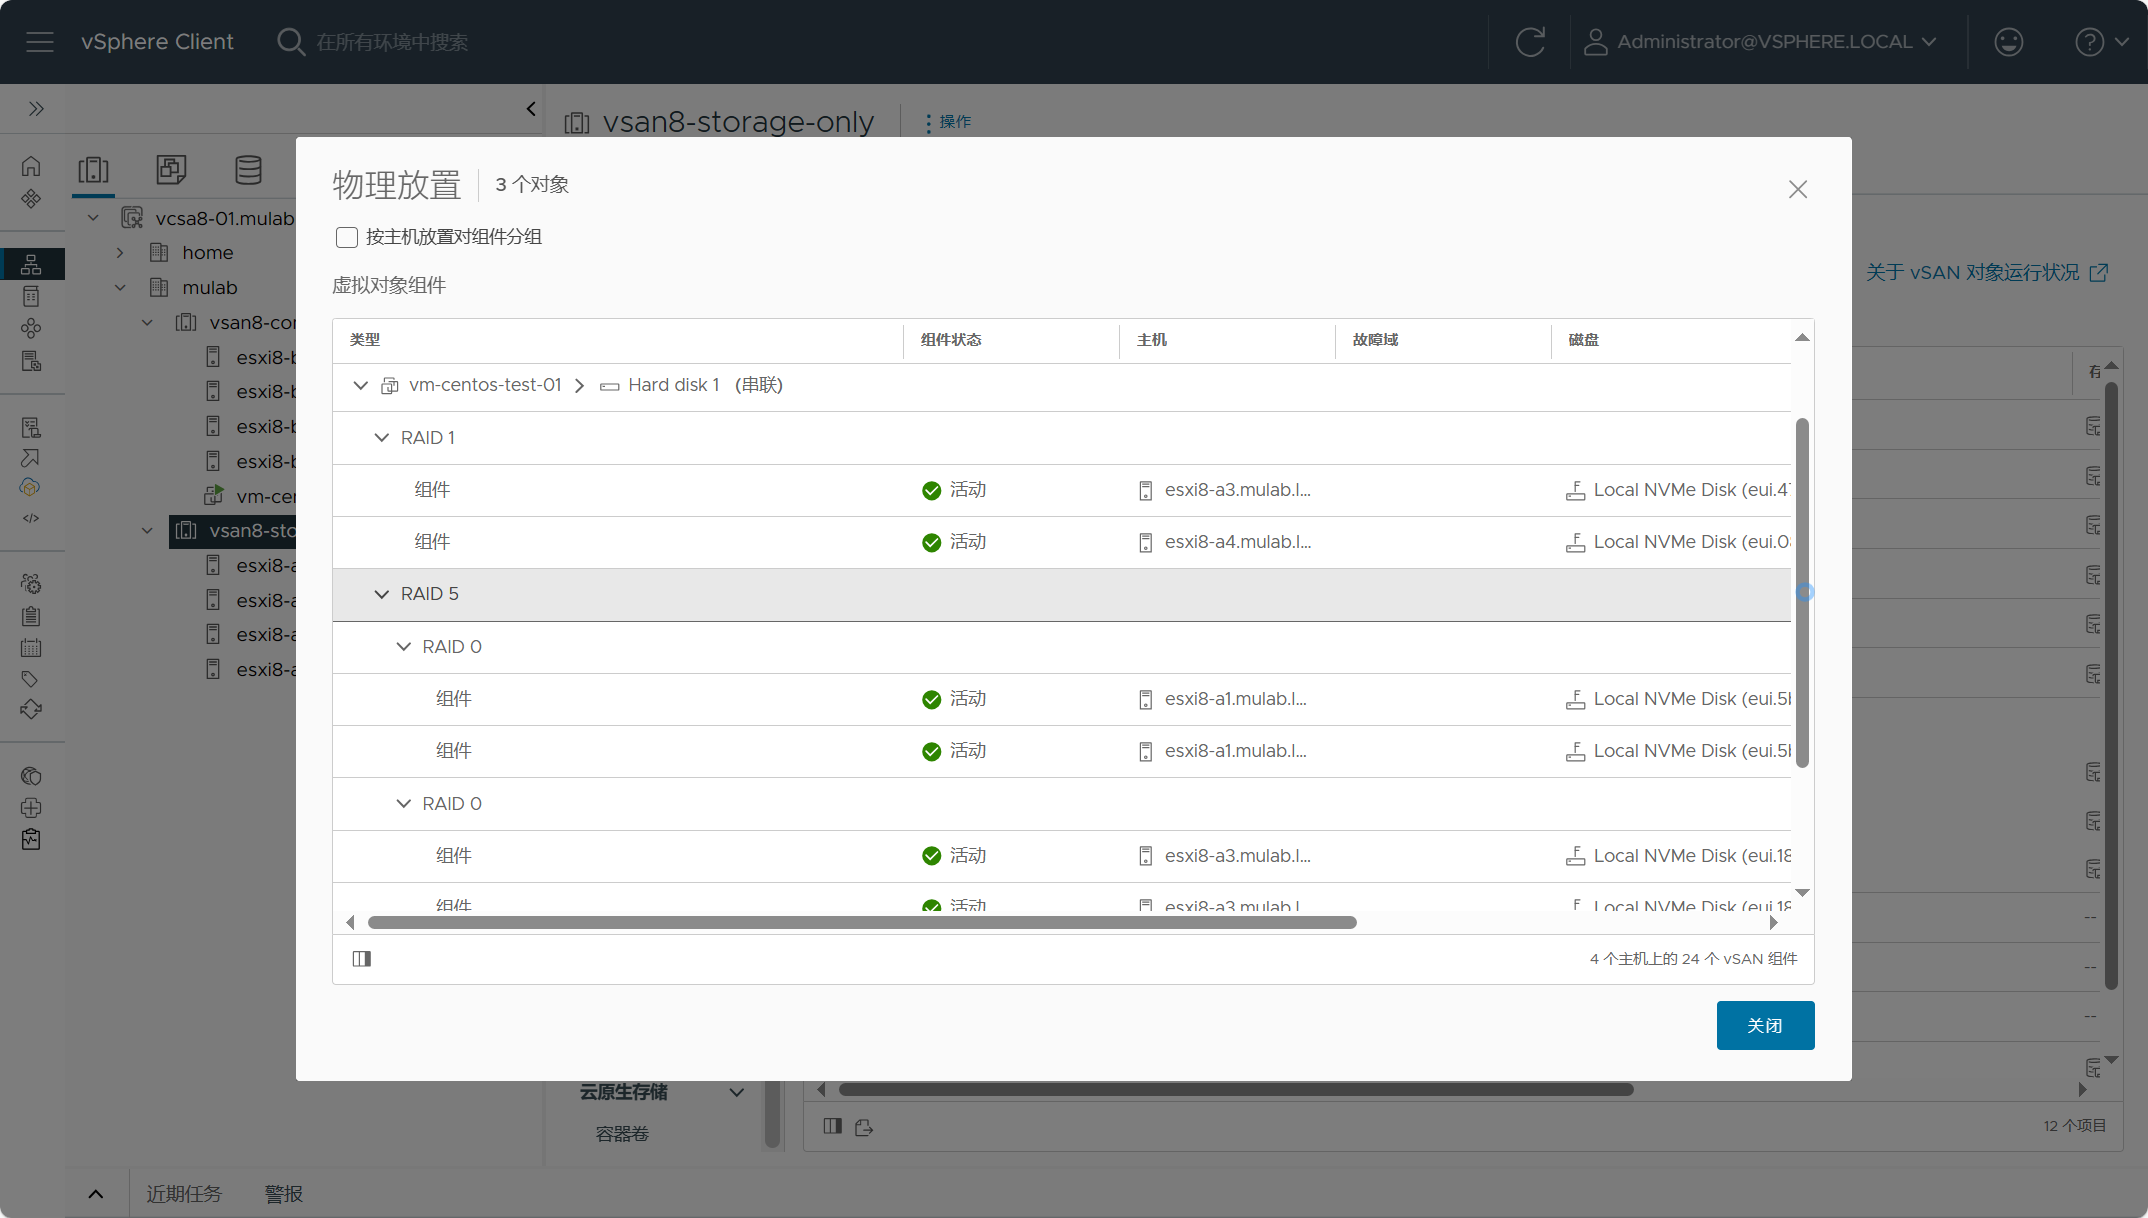The image size is (2148, 1218).
Task: Click the dialog horizontal scrollbar
Action: pyautogui.click(x=862, y=922)
